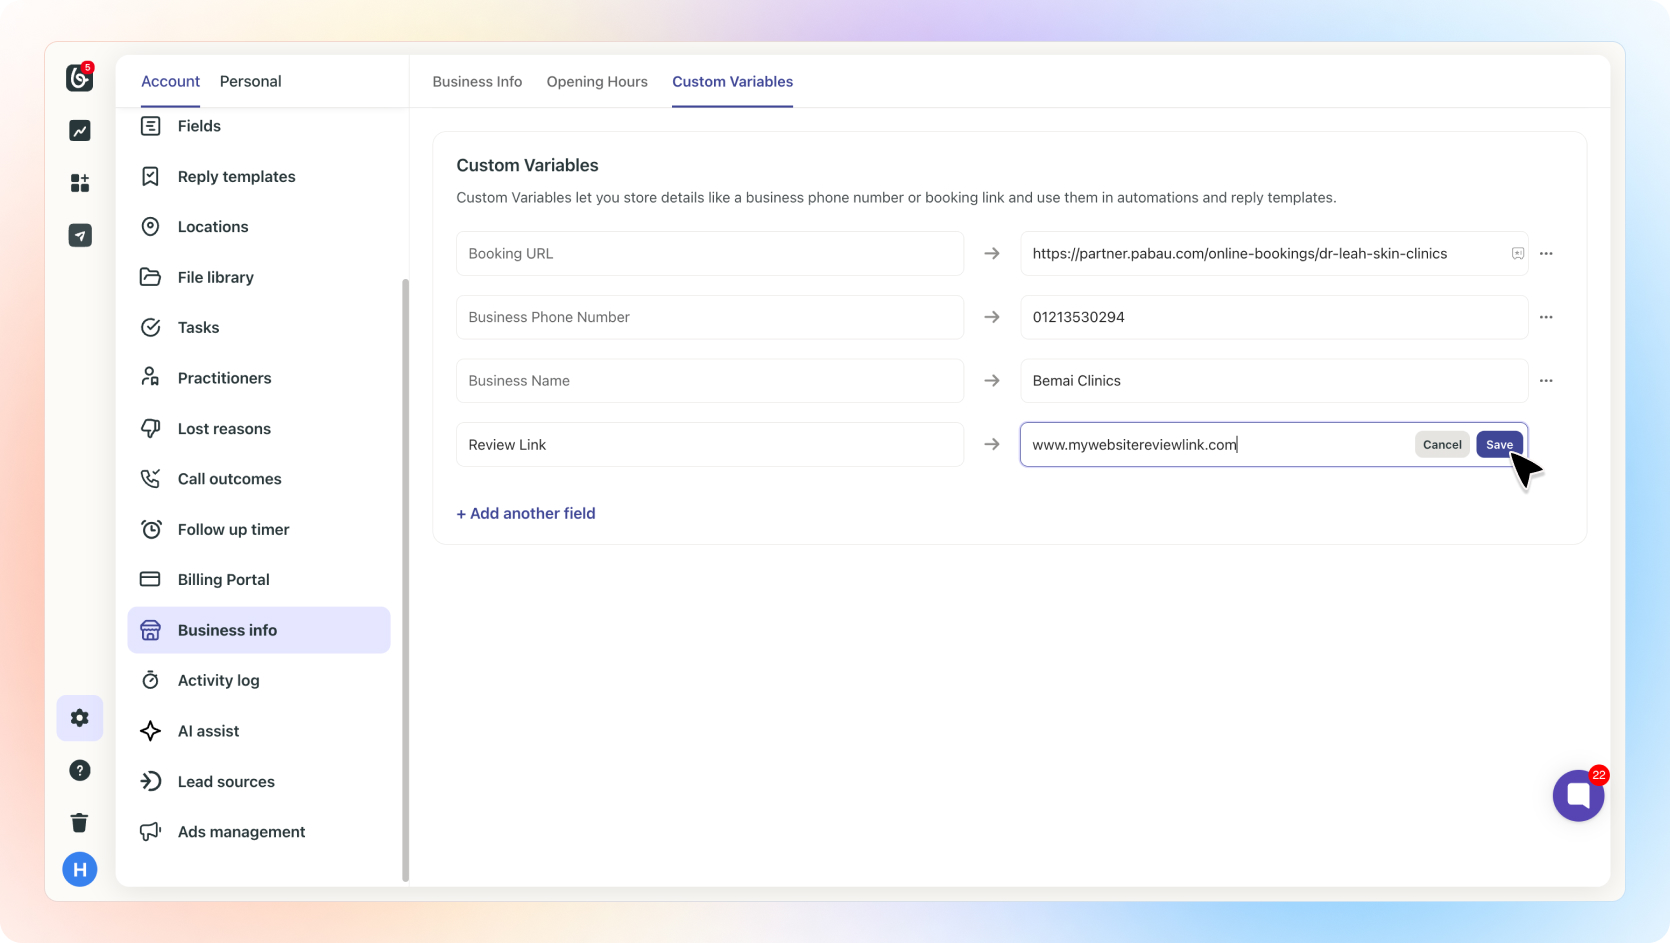Switch to the Opening Hours tab

click(x=597, y=82)
